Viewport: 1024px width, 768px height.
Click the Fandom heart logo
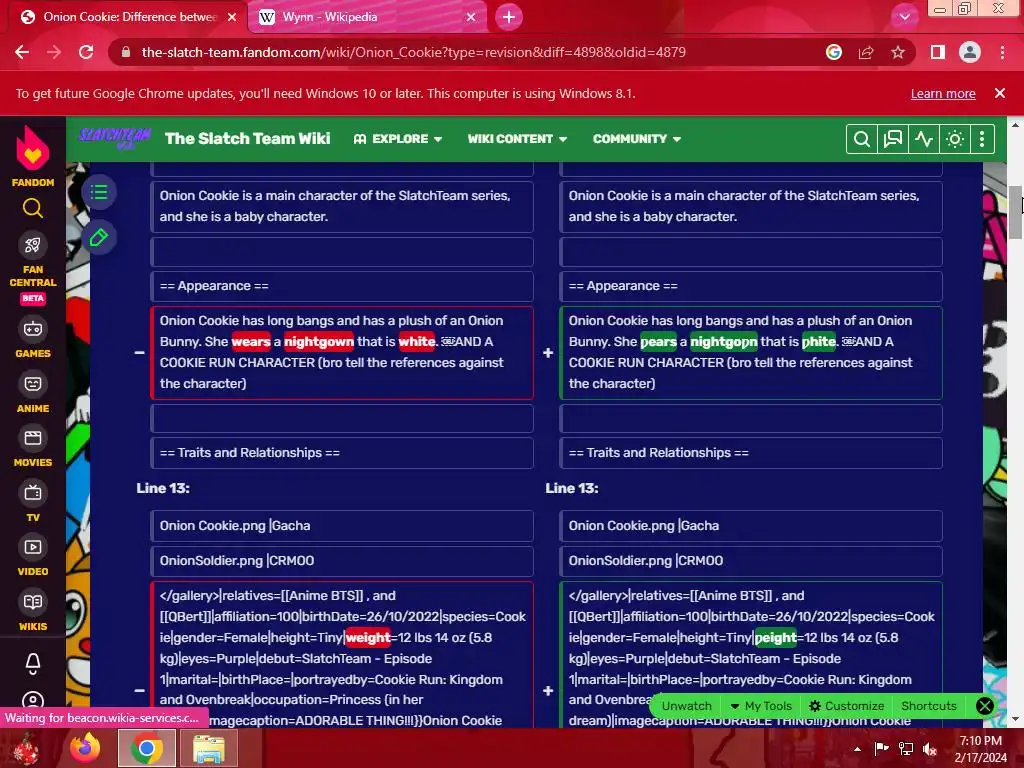pyautogui.click(x=33, y=149)
